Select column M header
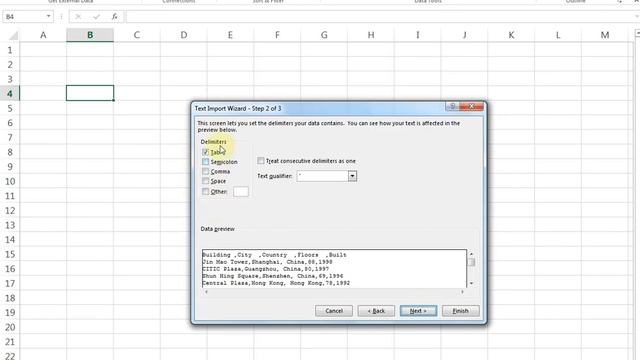Screen dimensions: 640x360 605,35
